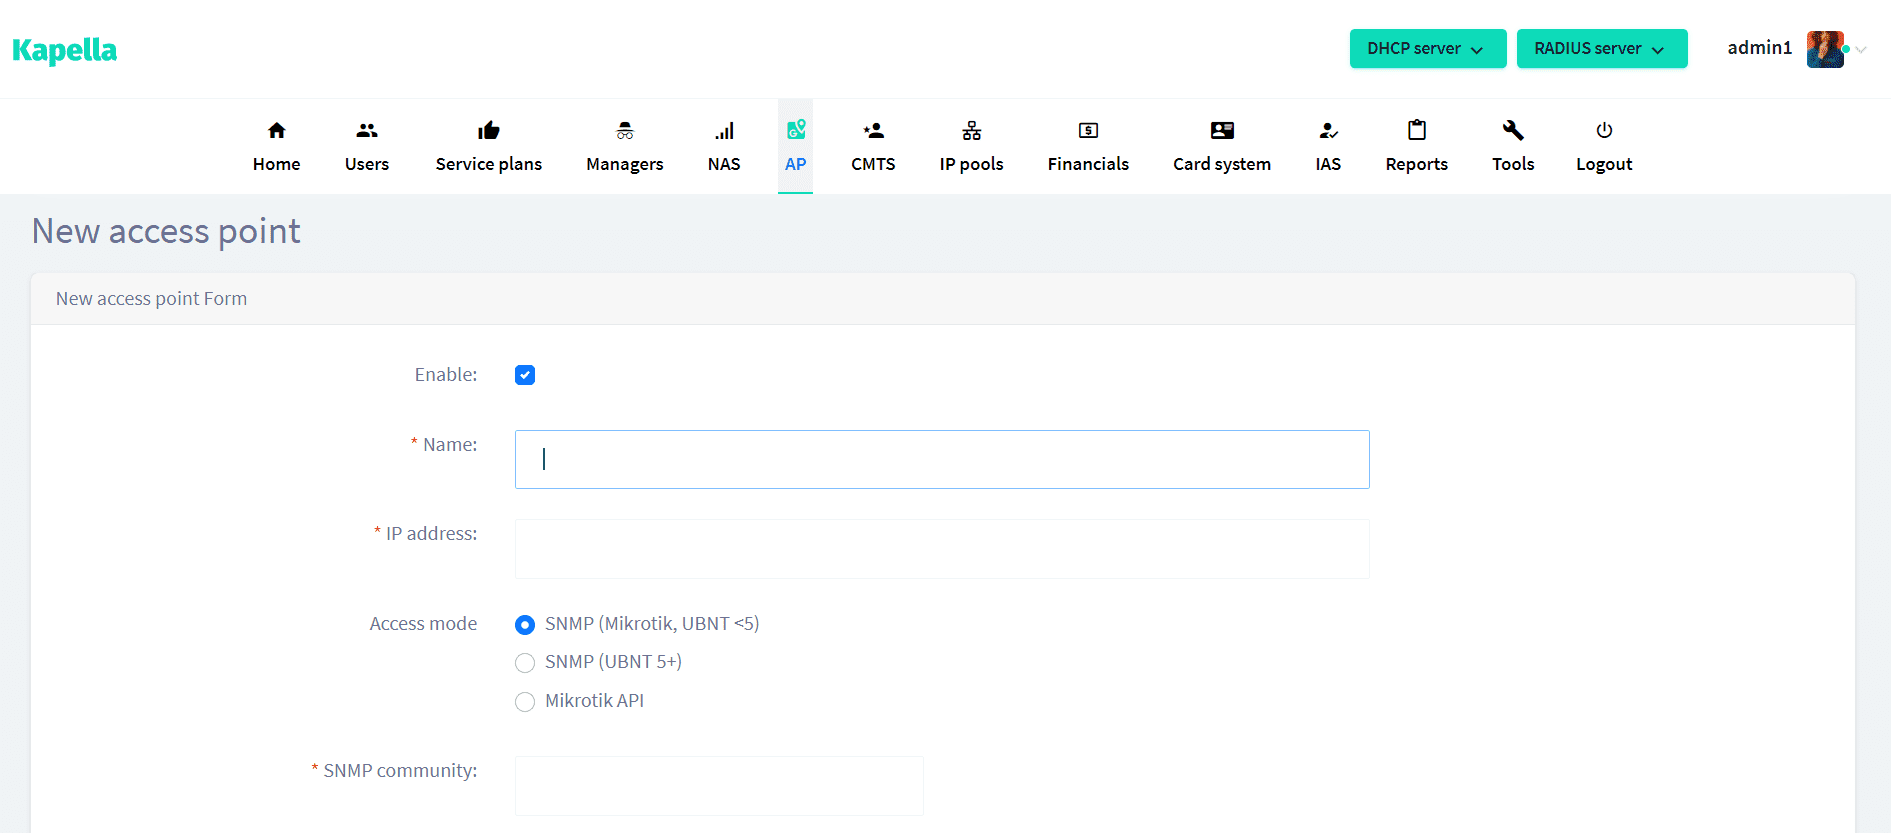Open the NAS signal bars icon
This screenshot has width=1891, height=833.
click(724, 131)
